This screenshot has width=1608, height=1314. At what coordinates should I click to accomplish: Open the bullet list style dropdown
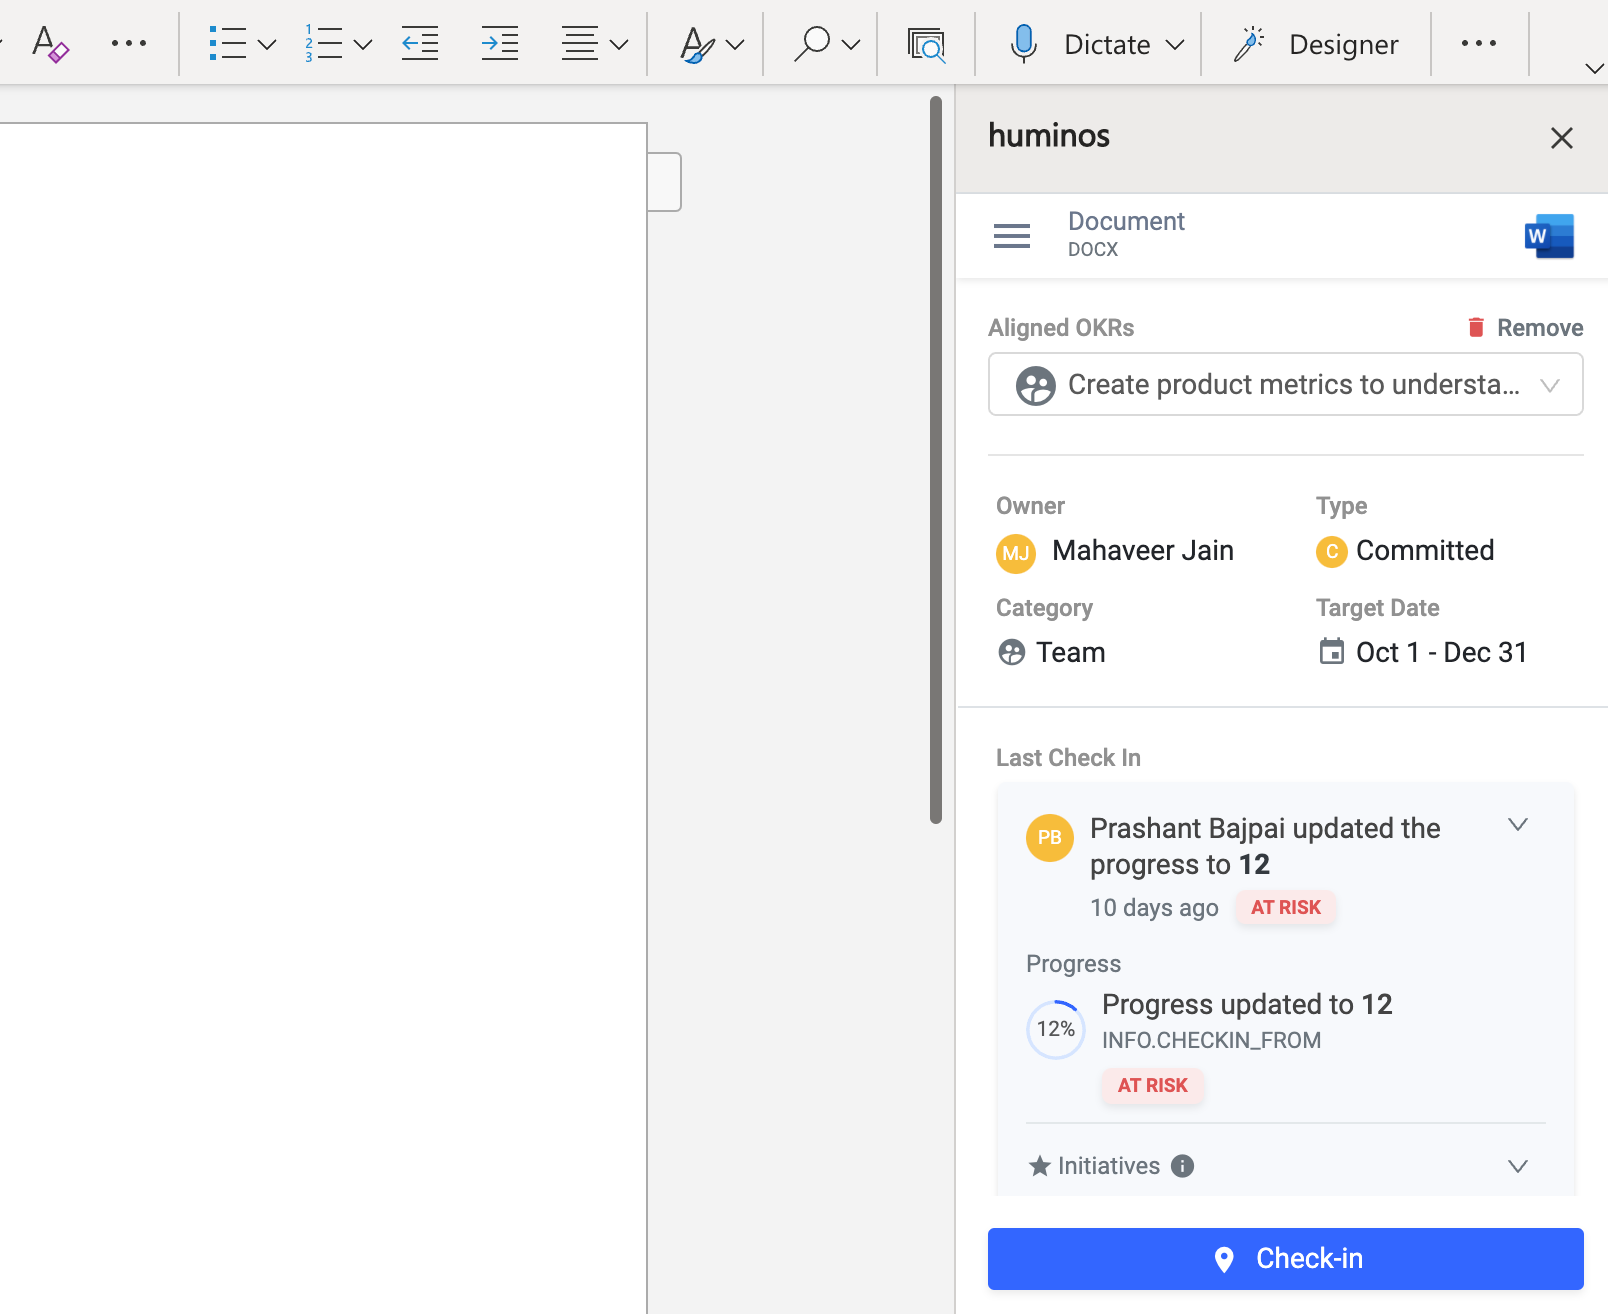[x=267, y=45]
